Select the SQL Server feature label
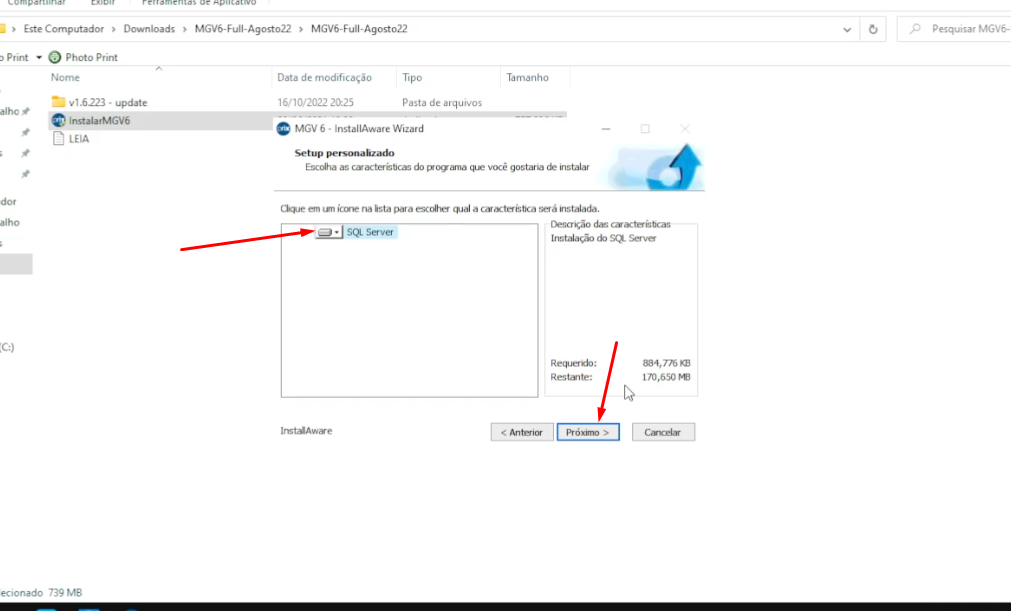 coord(370,232)
